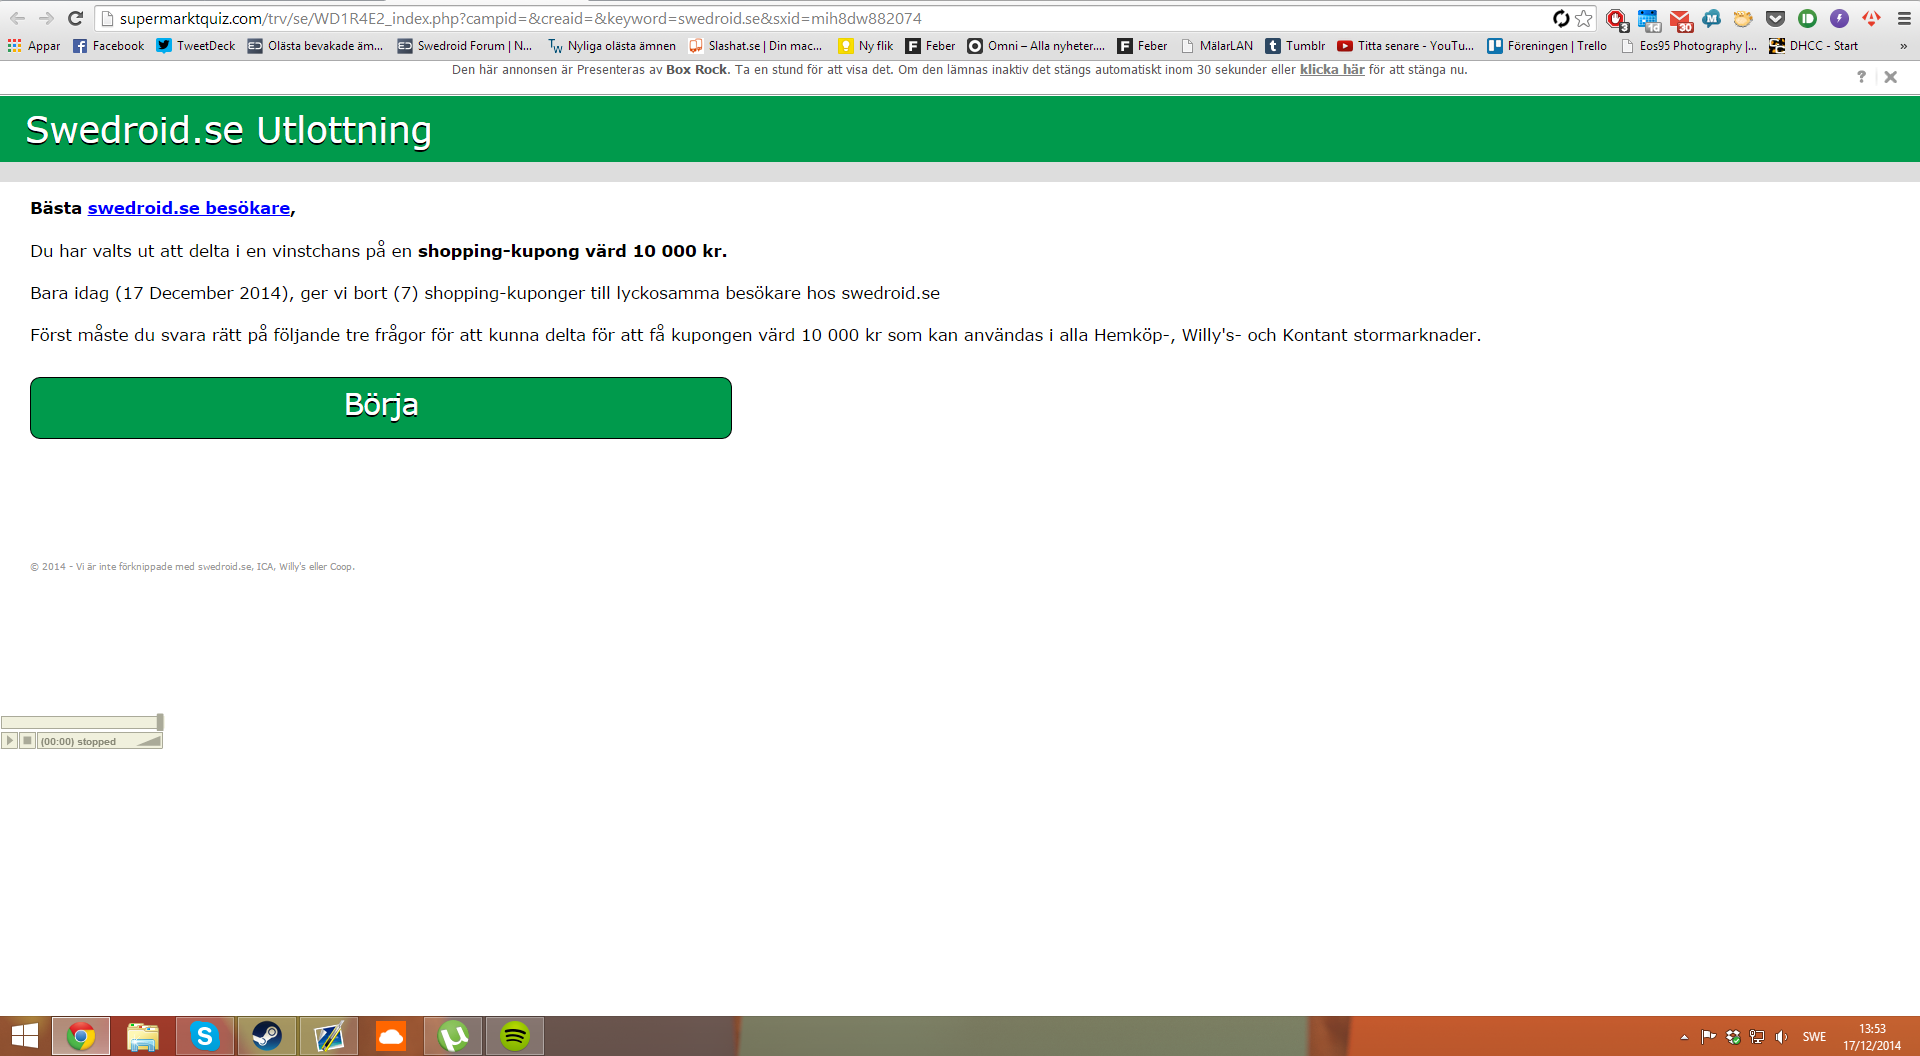
Task: Open the Adblock extension showing 3 blocked
Action: (1616, 19)
